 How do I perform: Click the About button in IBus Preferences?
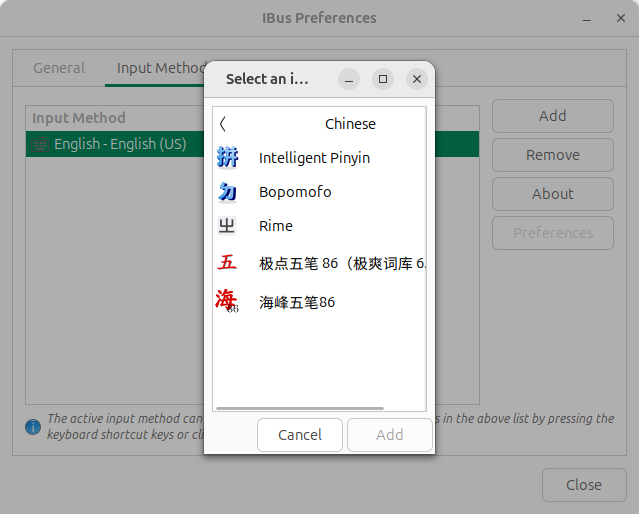click(553, 194)
